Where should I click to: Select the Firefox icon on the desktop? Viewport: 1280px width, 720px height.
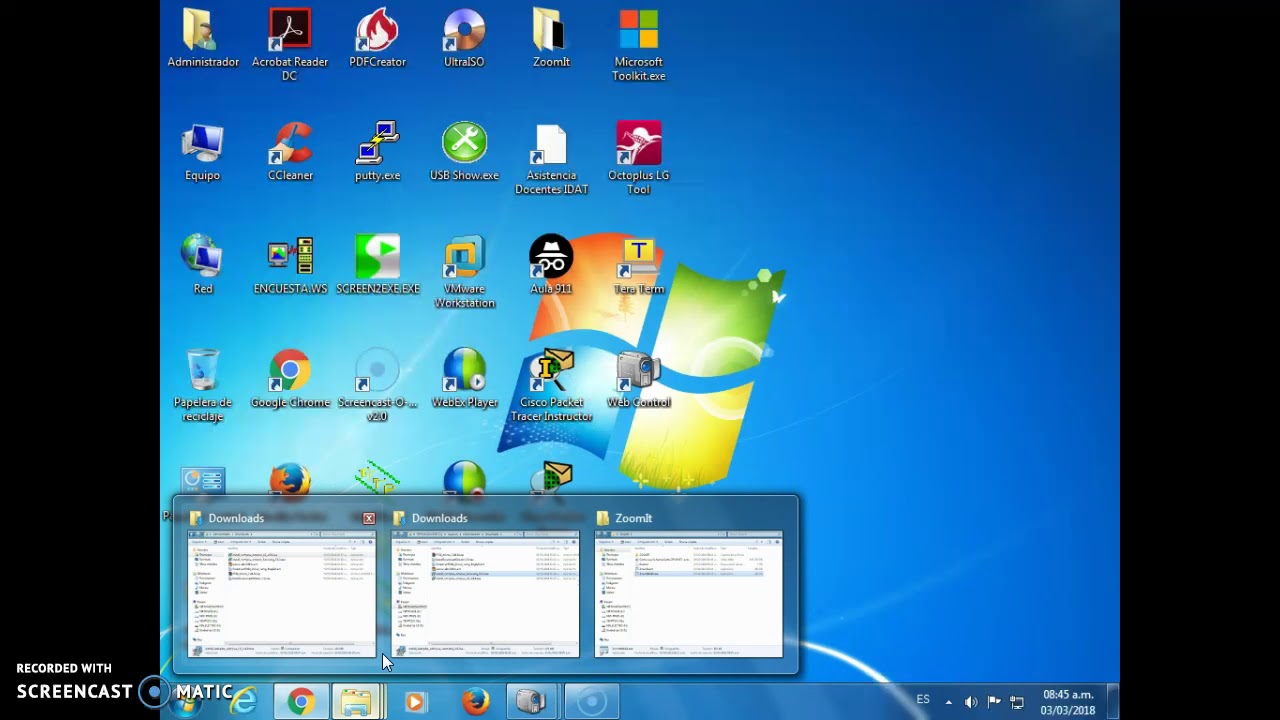(x=290, y=479)
